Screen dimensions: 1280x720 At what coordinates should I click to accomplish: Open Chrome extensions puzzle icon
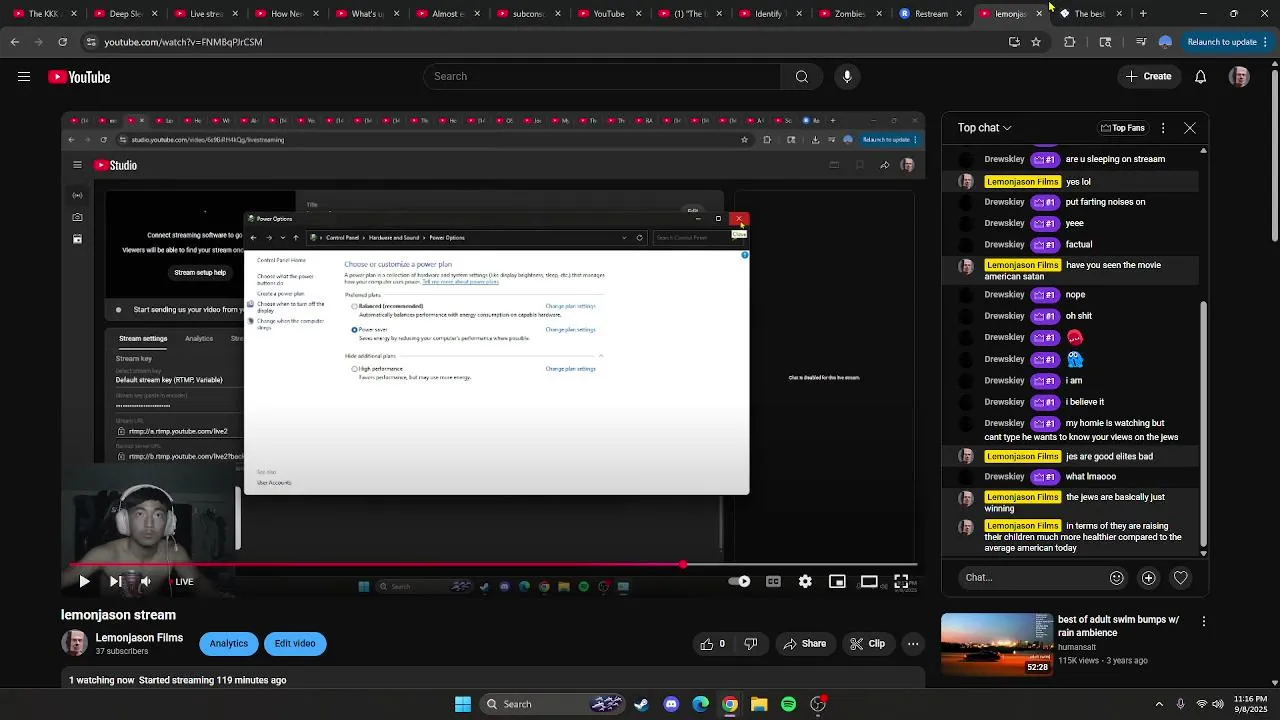pos(1069,42)
